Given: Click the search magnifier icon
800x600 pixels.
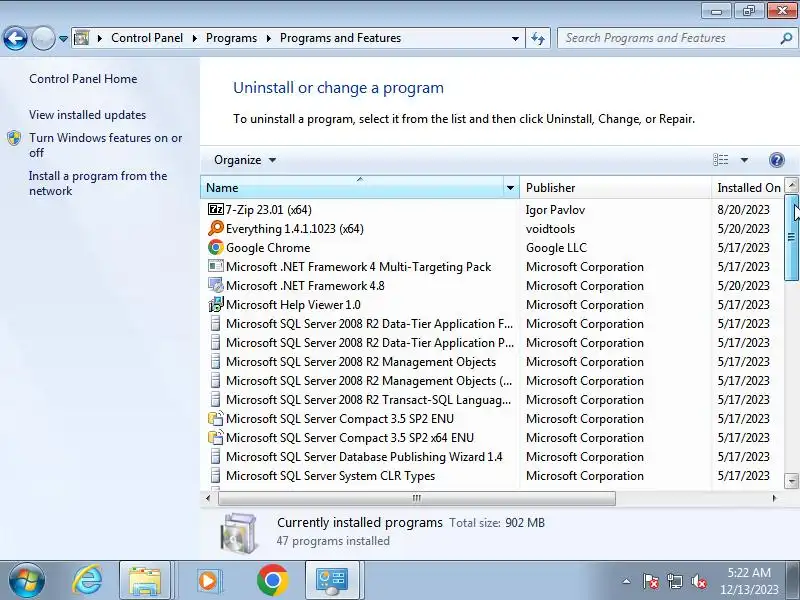Looking at the screenshot, I should click(x=786, y=38).
